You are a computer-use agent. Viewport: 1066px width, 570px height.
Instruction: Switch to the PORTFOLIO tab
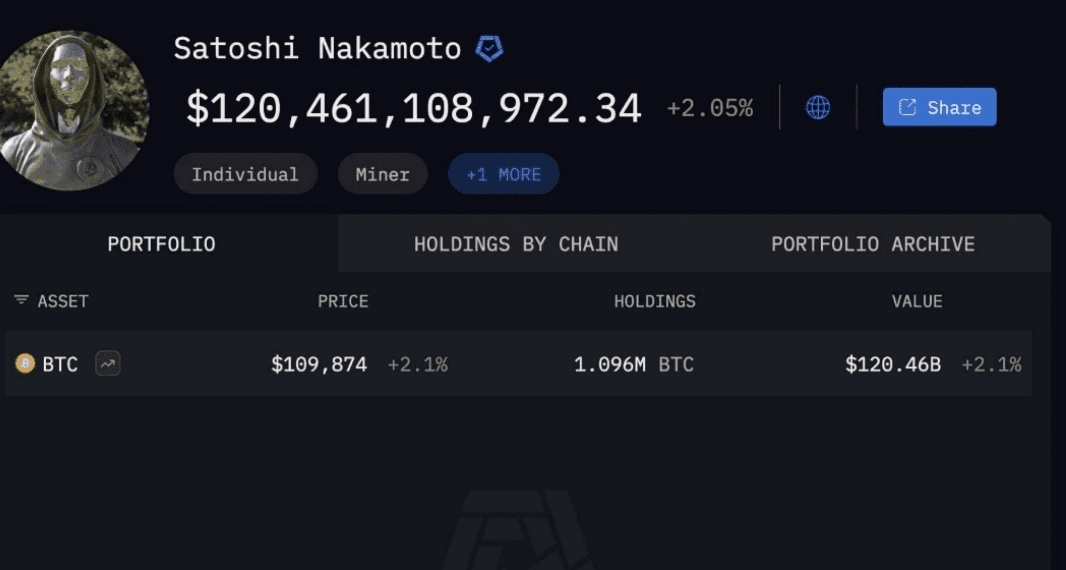coord(162,244)
